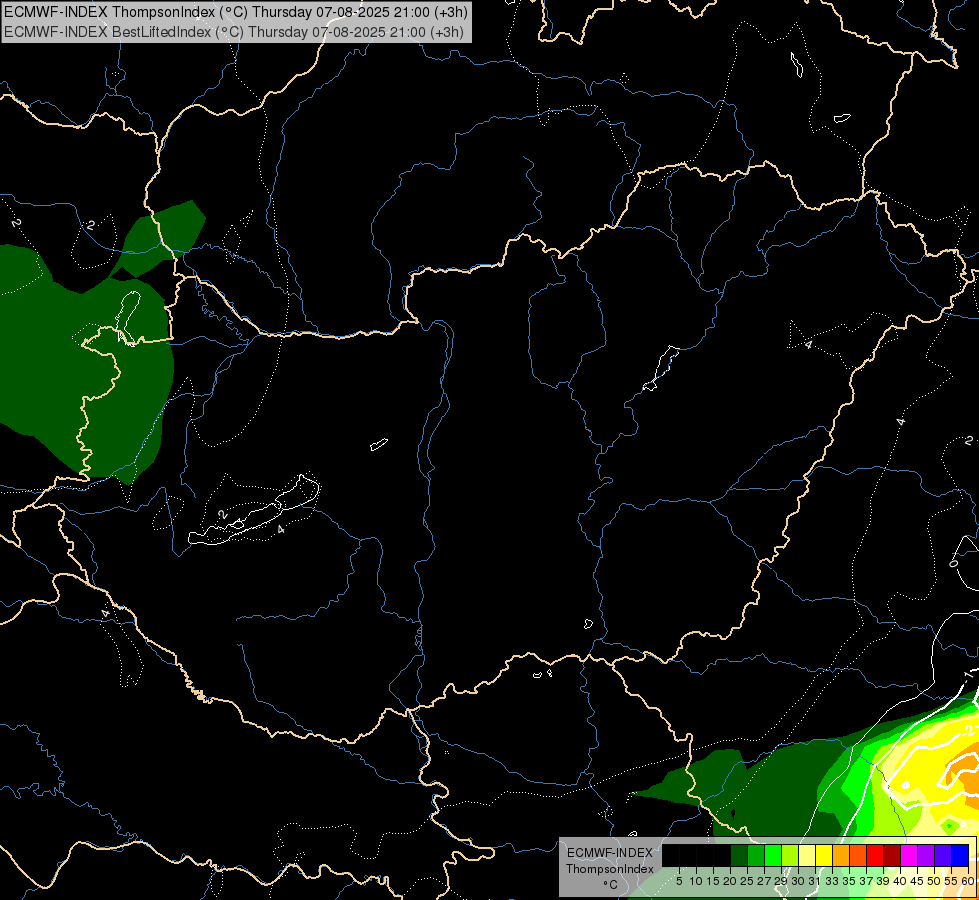Click the legend value label 60
The image size is (979, 900).
(x=968, y=881)
